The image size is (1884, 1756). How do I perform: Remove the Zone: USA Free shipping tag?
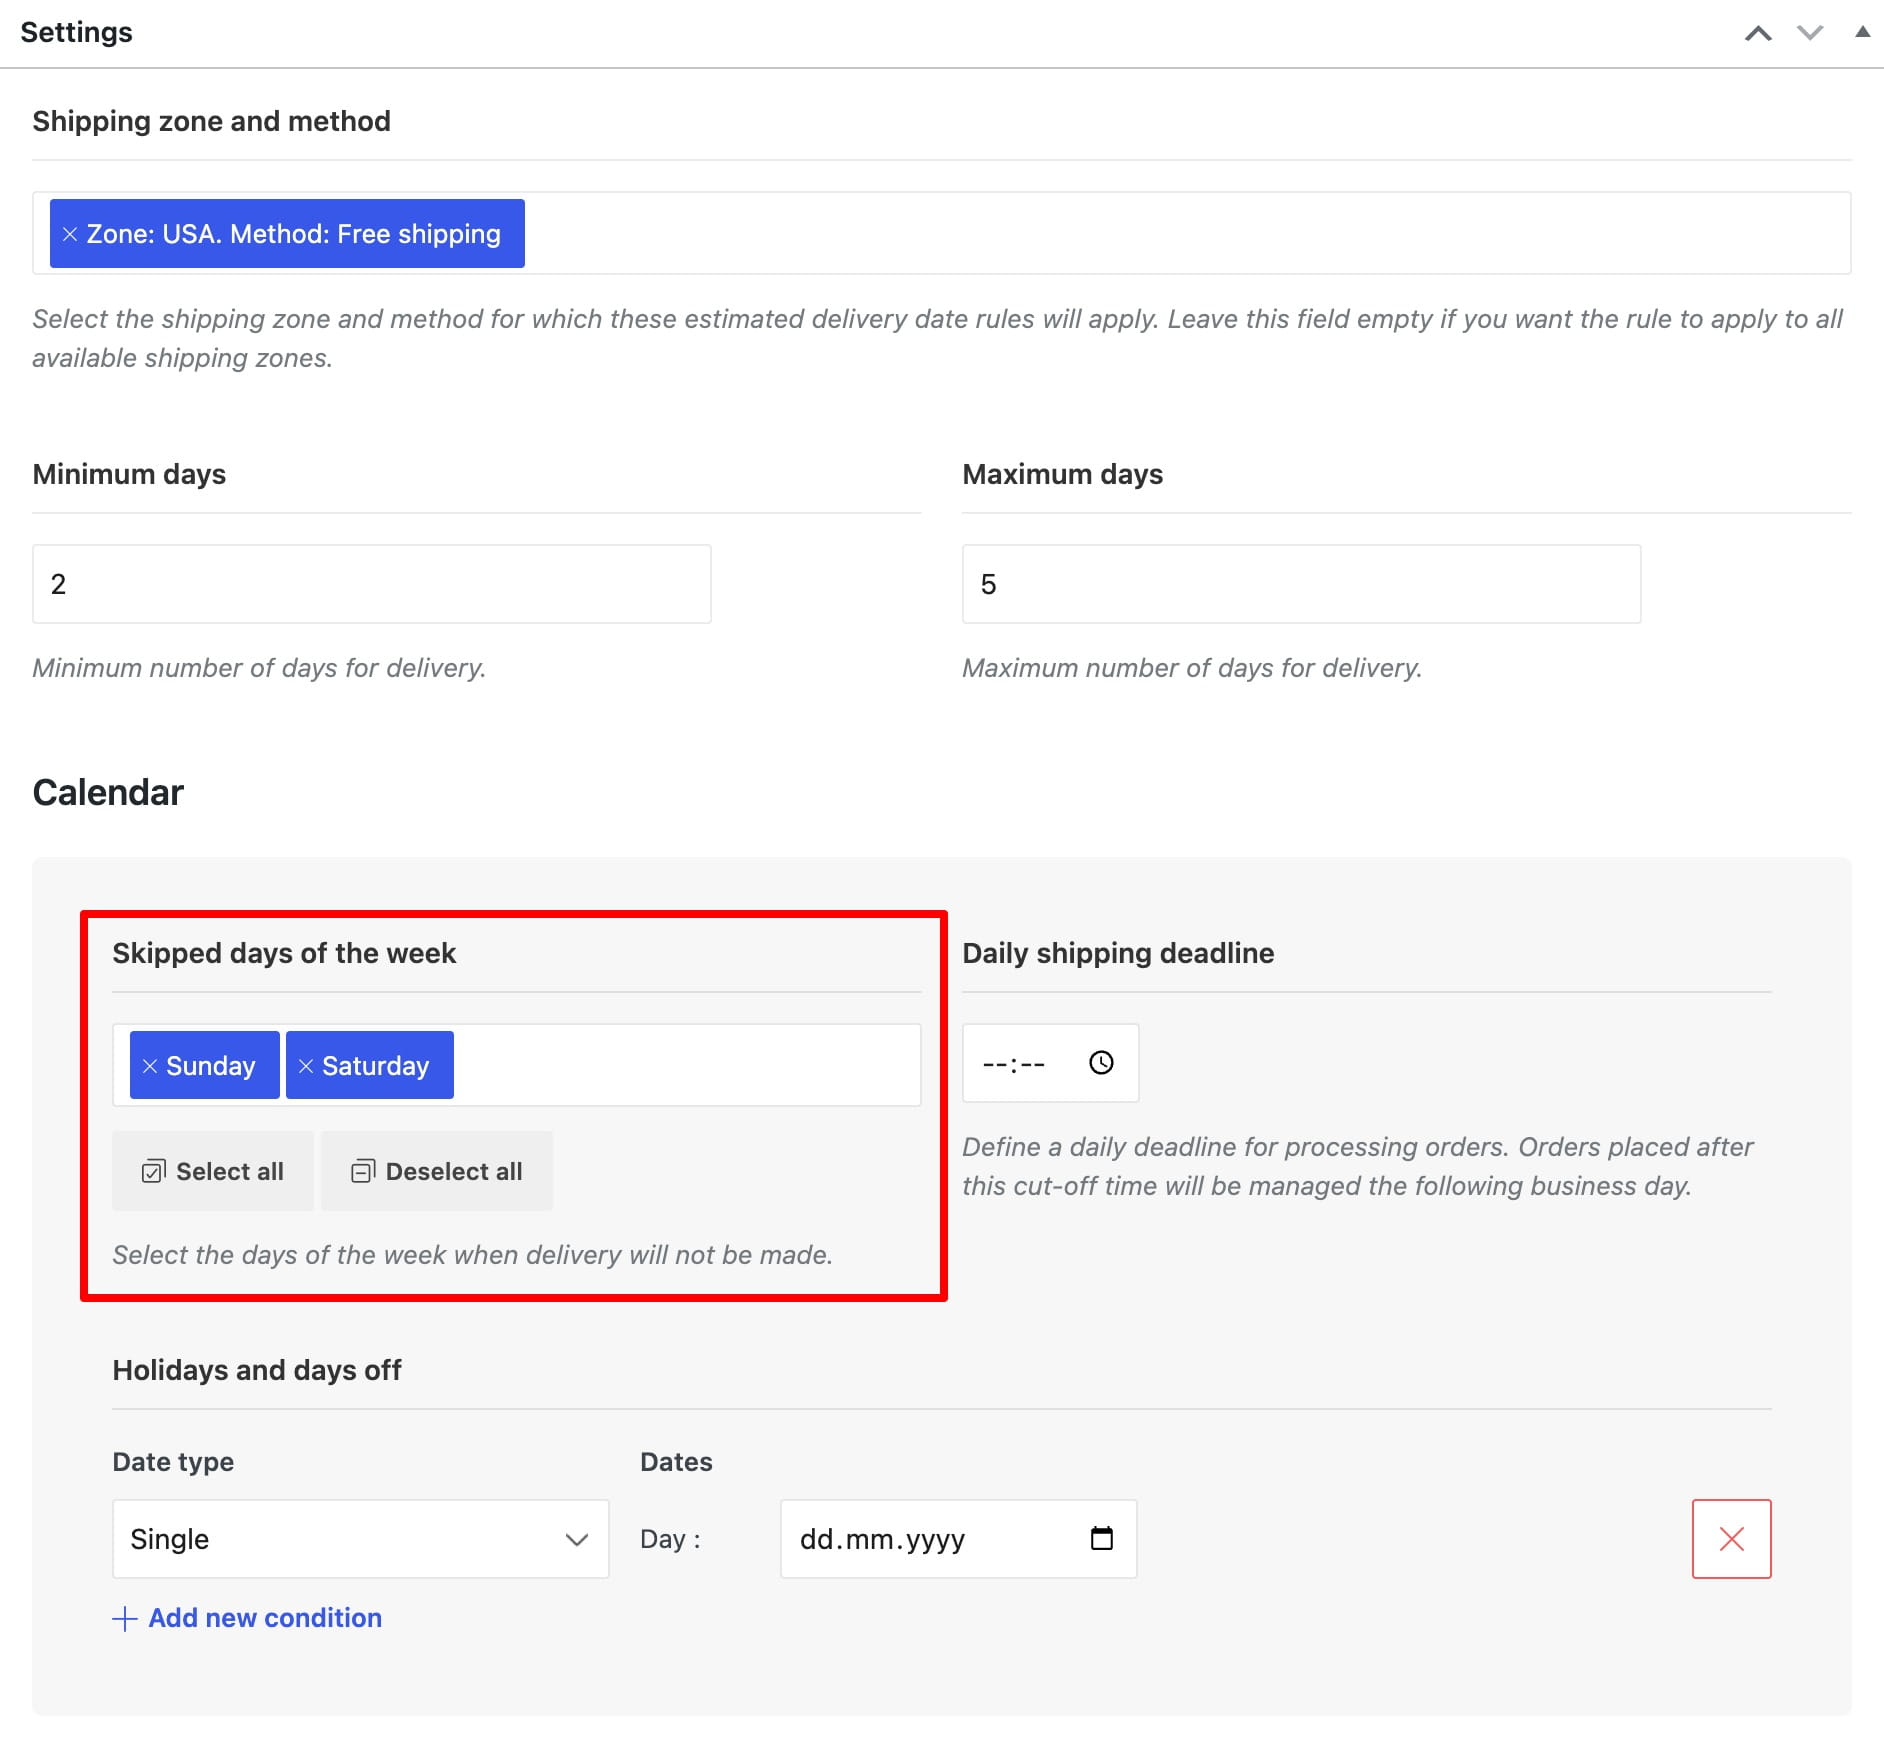(70, 234)
